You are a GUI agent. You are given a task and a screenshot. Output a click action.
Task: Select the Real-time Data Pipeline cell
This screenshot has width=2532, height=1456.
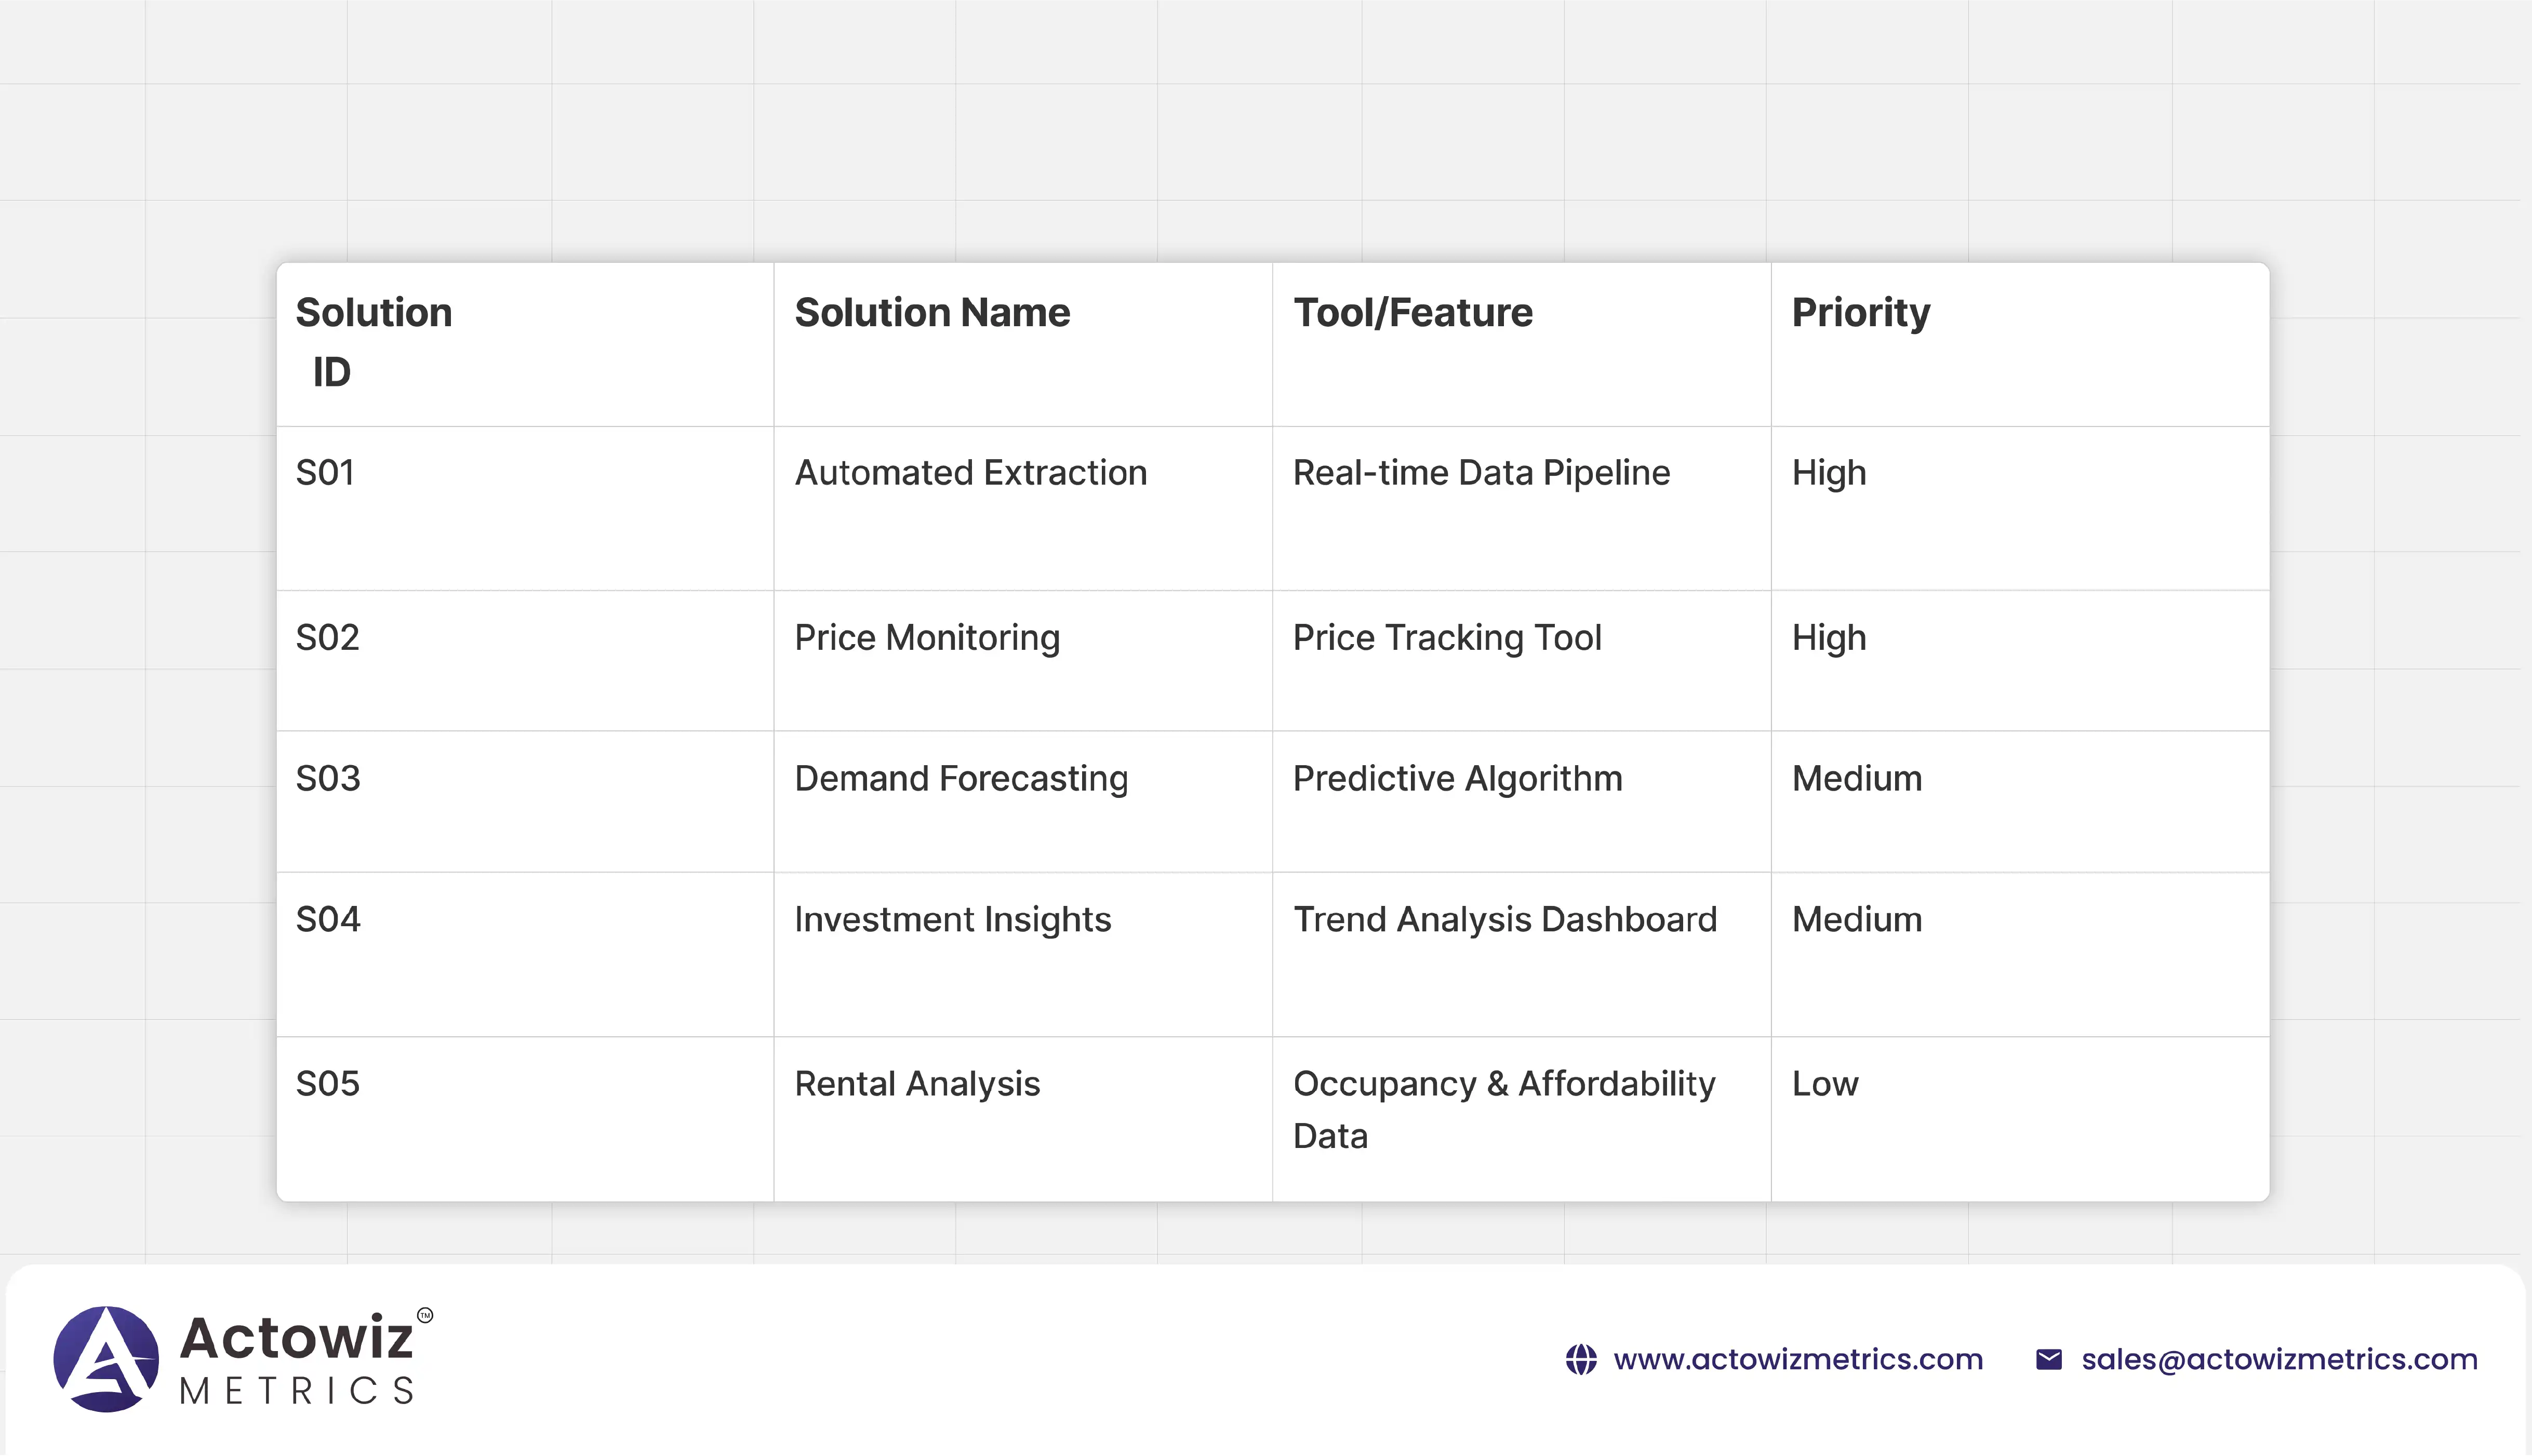coord(1480,472)
